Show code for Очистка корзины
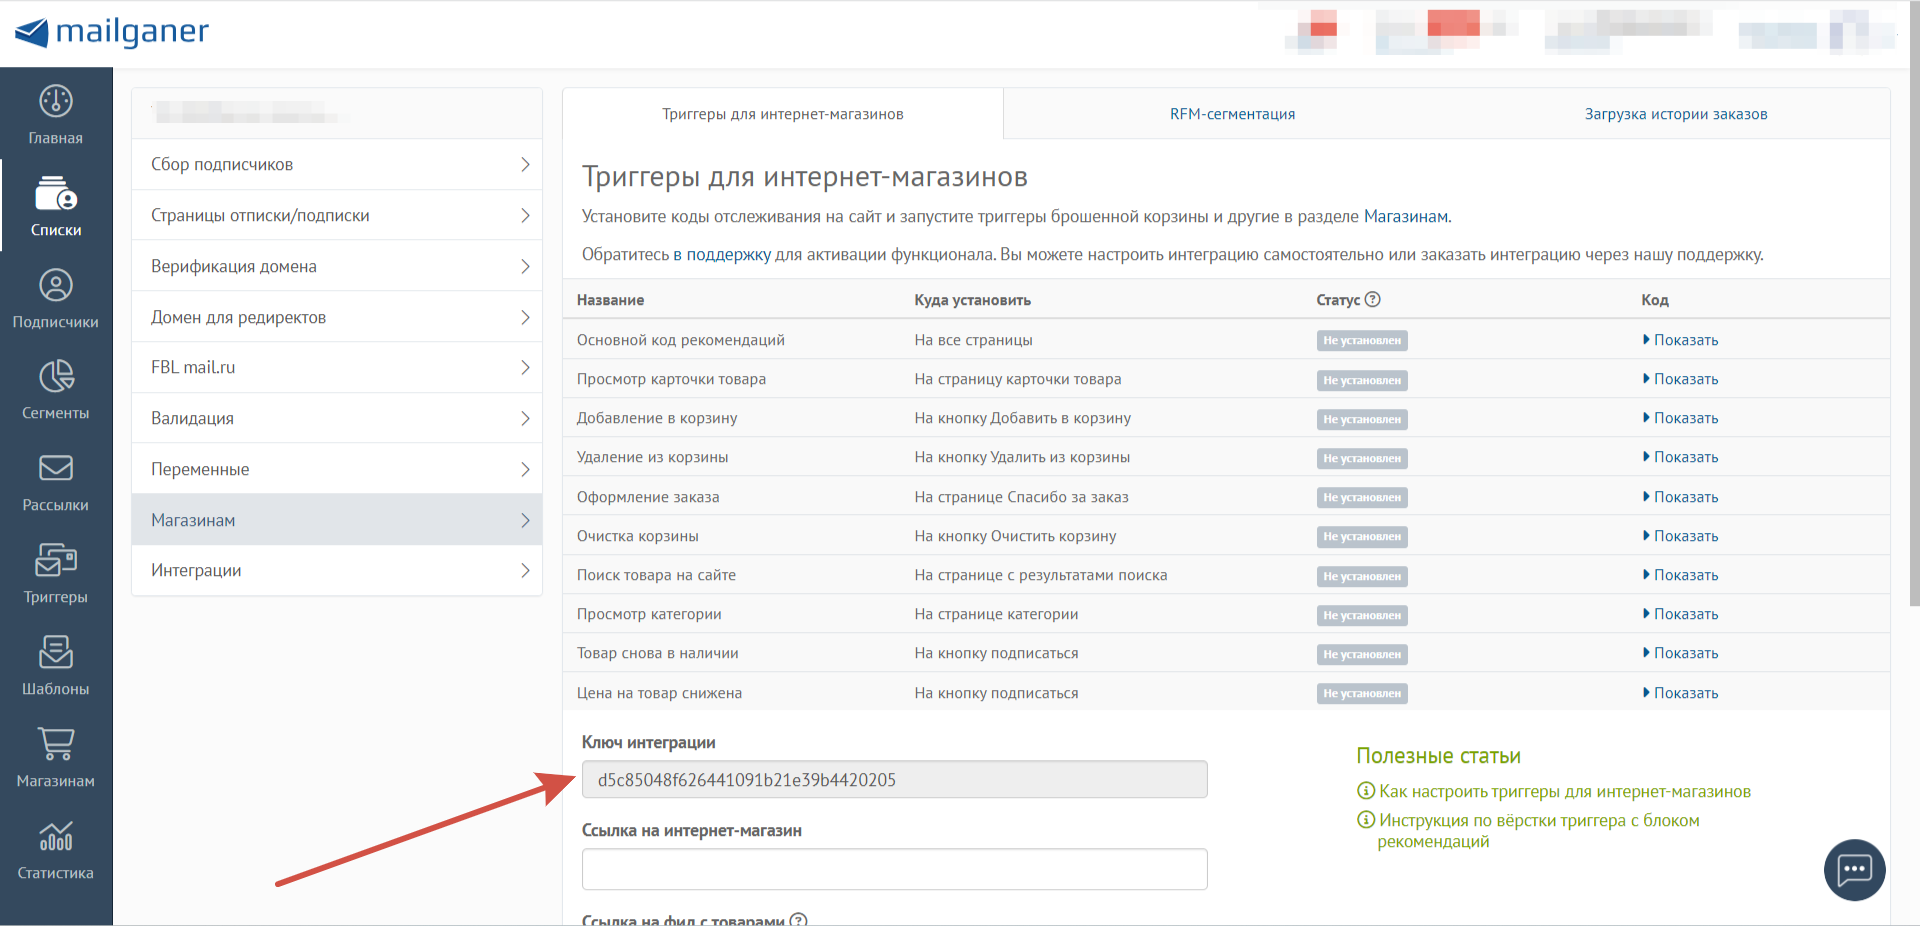This screenshot has height=926, width=1920. point(1680,536)
